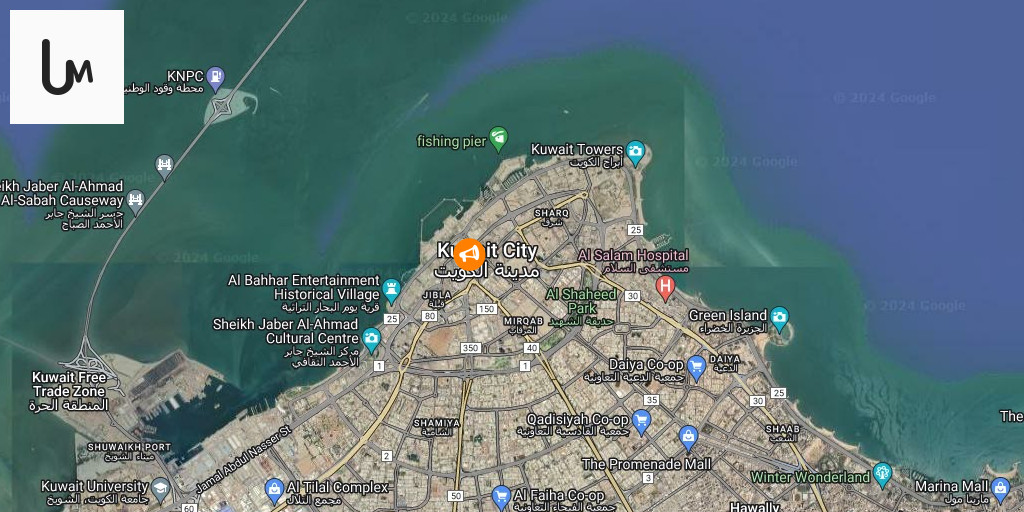Click the Al Salam Hospital H marker
Viewport: 1024px width, 512px height.
665,288
